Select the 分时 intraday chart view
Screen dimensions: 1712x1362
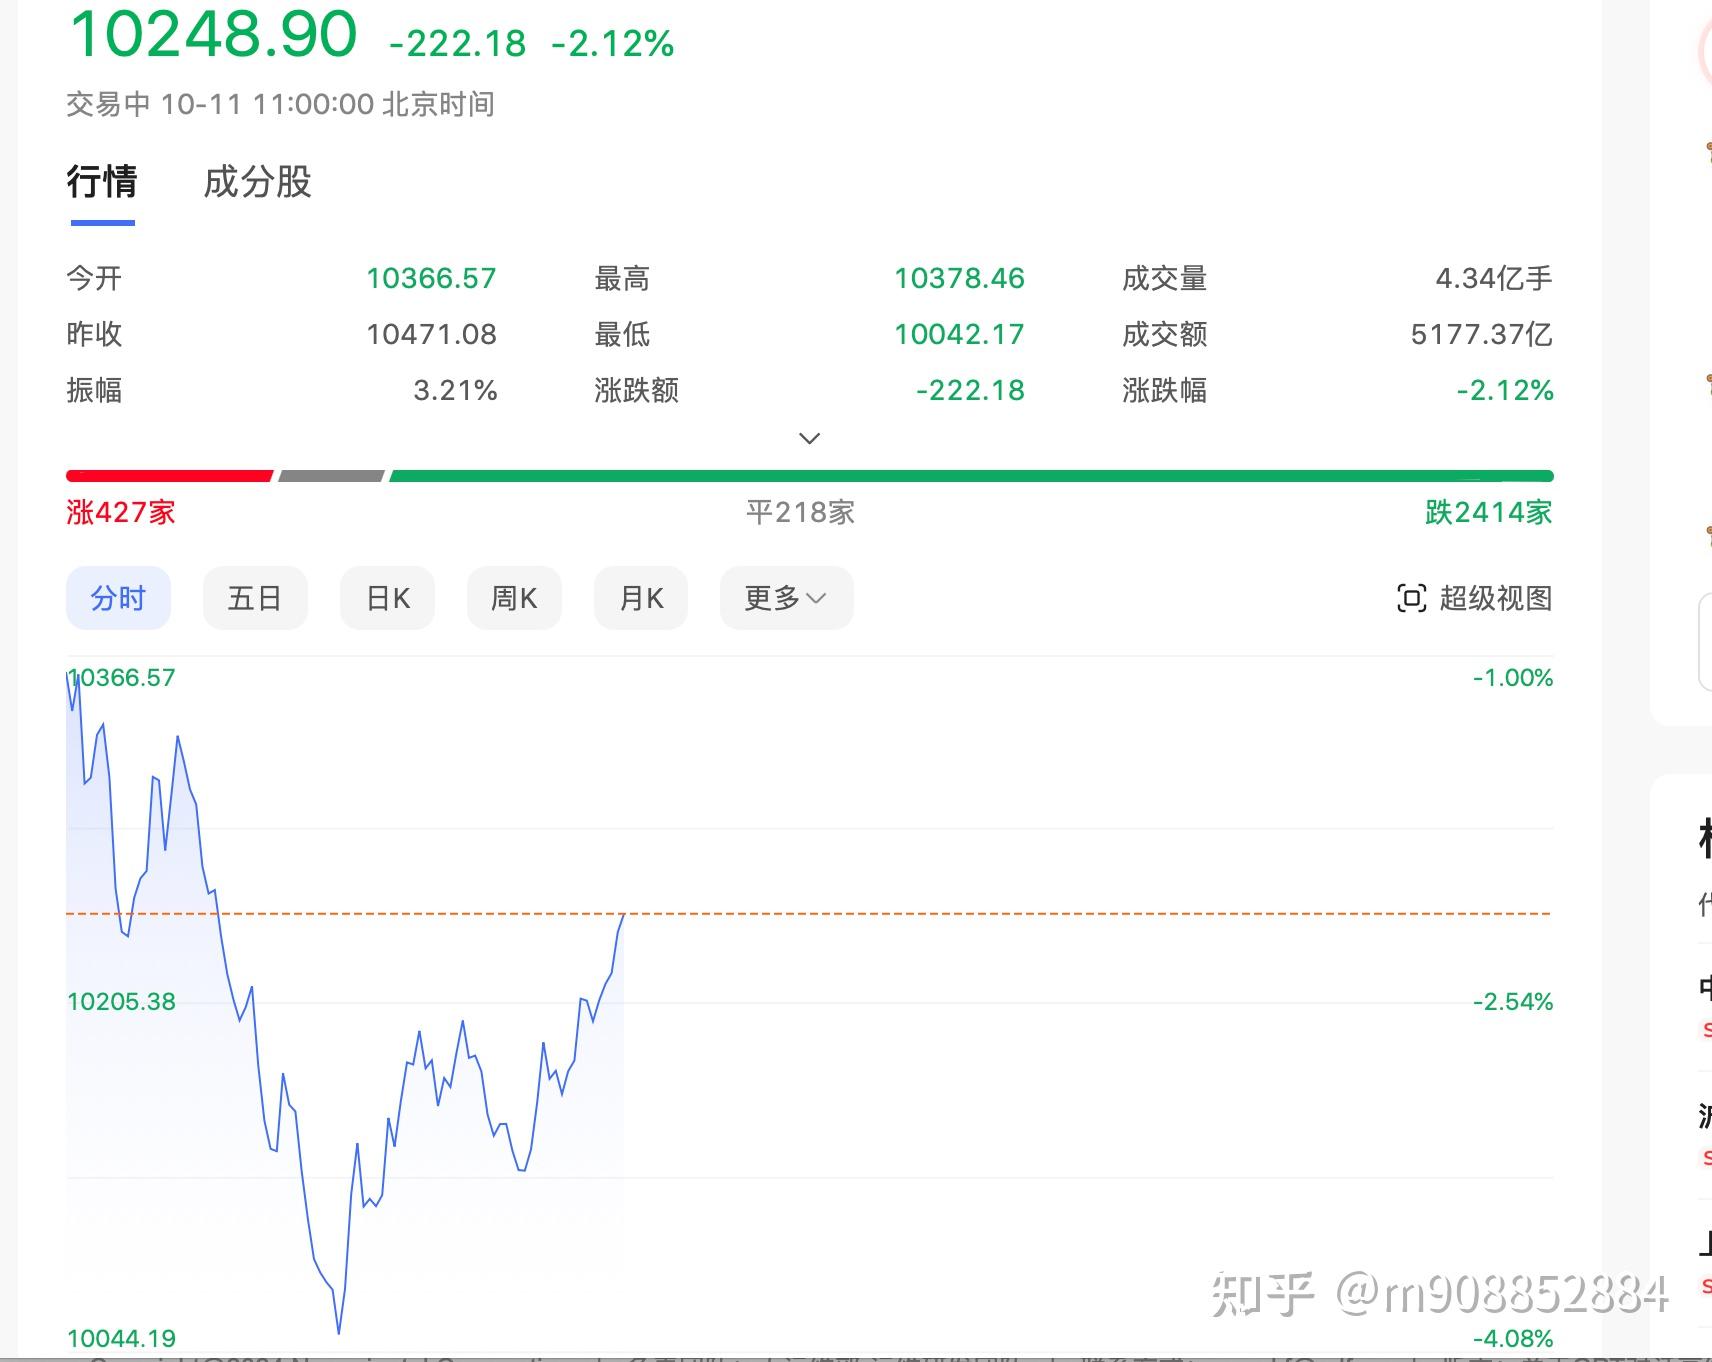point(118,597)
